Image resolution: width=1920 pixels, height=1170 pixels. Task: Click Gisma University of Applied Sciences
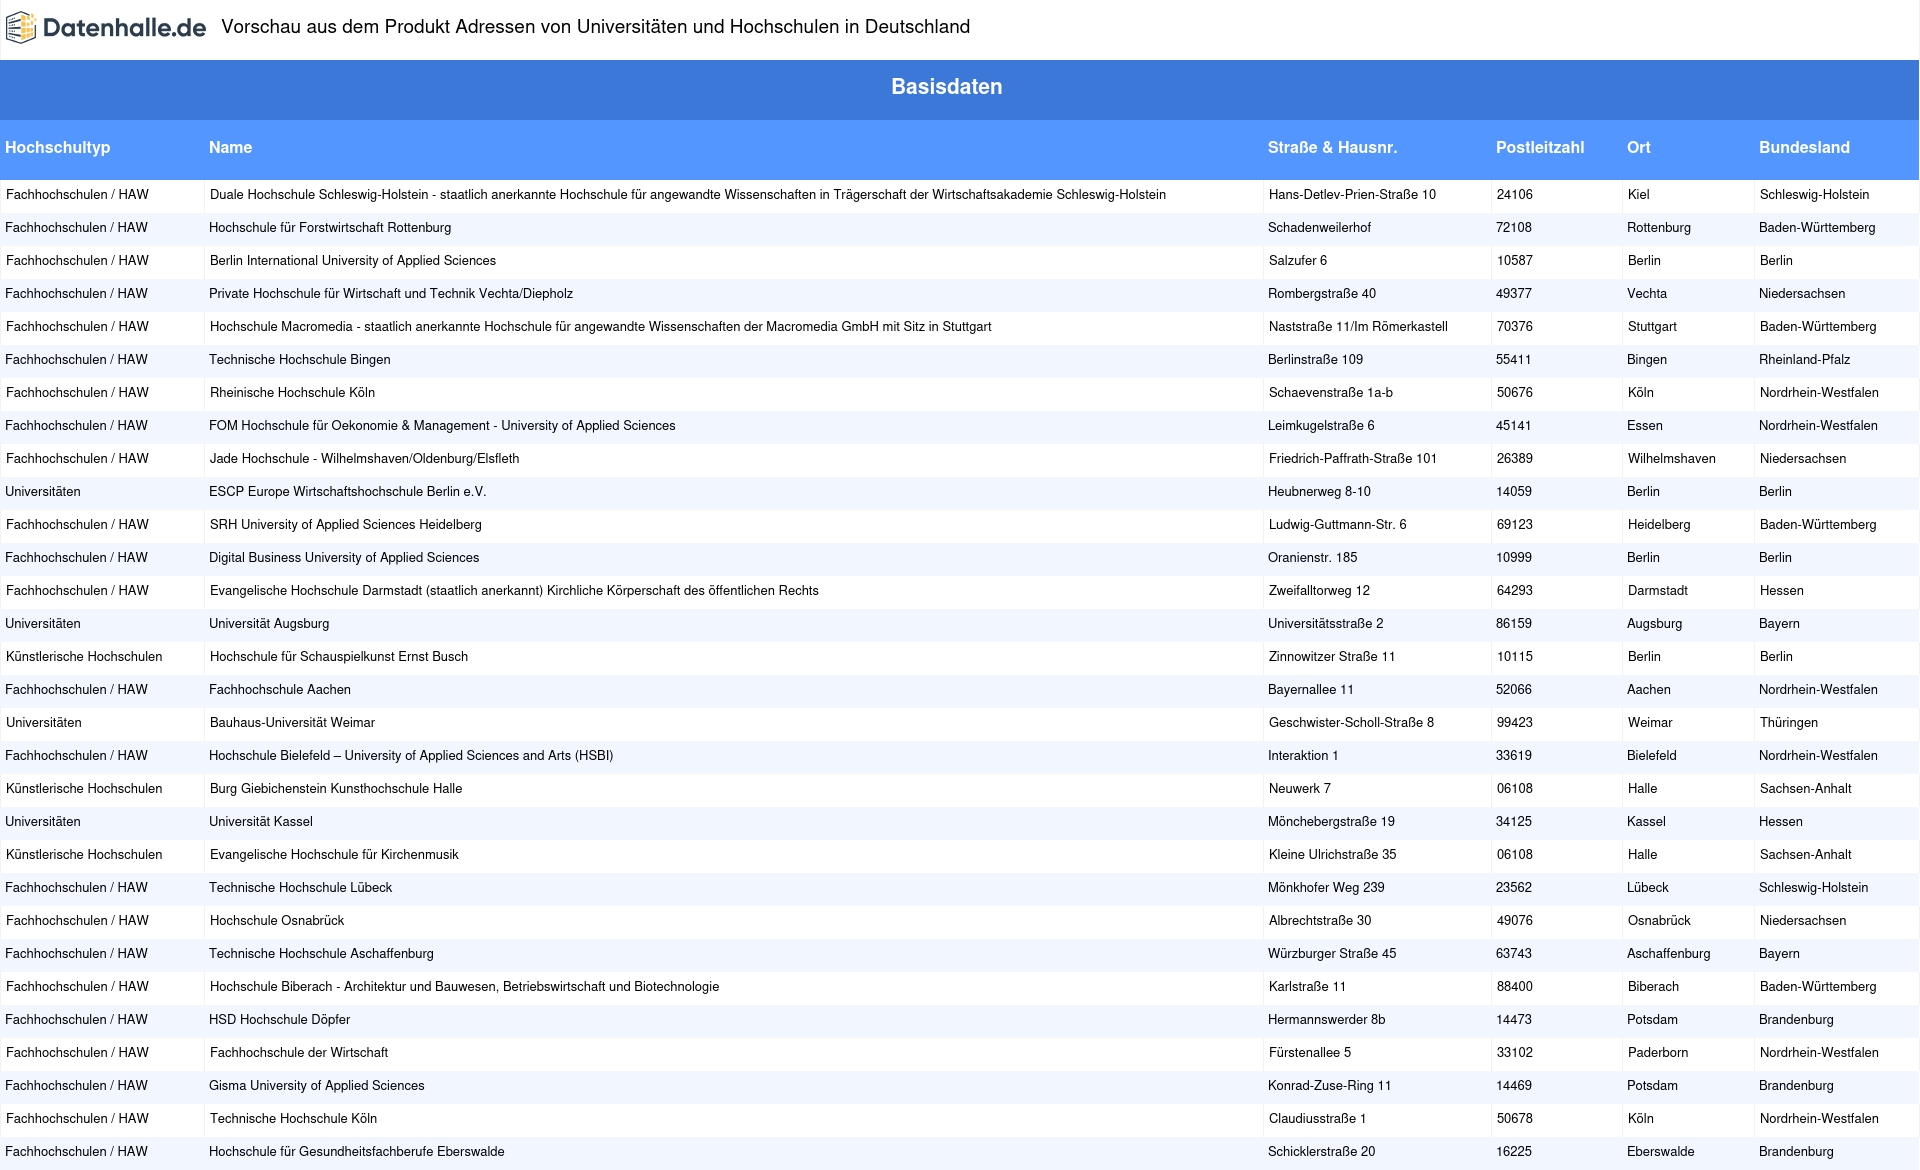tap(316, 1086)
